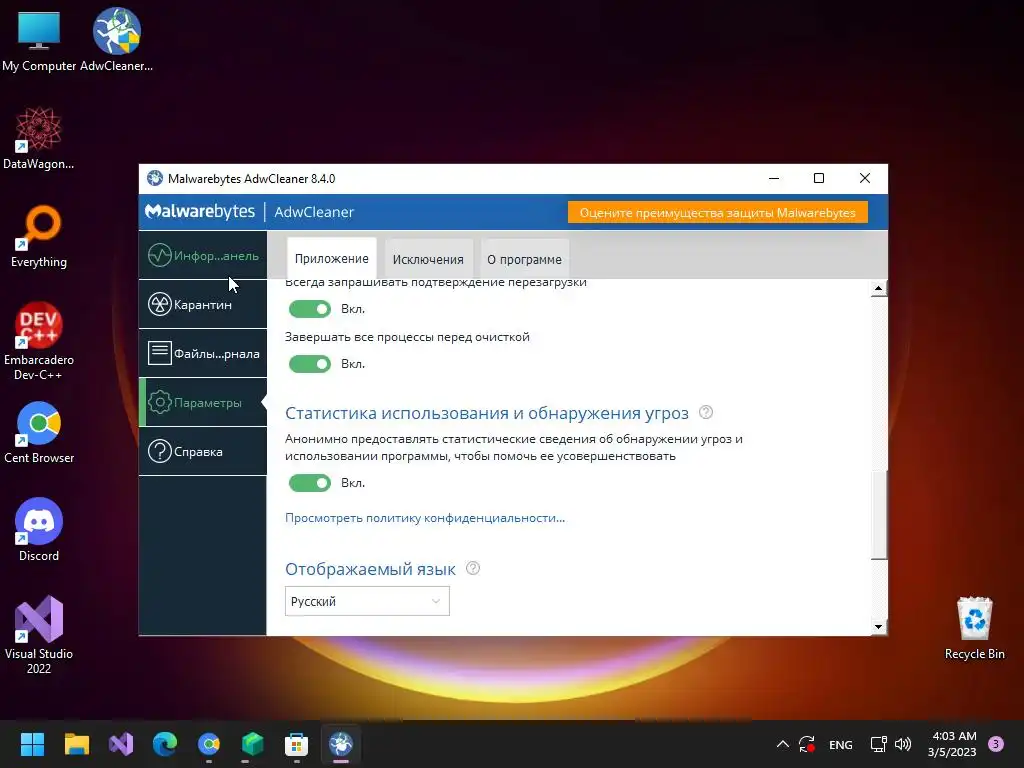The width and height of the screenshot is (1024, 768).
Task: Switch to the Приложение tab
Action: pyautogui.click(x=332, y=259)
